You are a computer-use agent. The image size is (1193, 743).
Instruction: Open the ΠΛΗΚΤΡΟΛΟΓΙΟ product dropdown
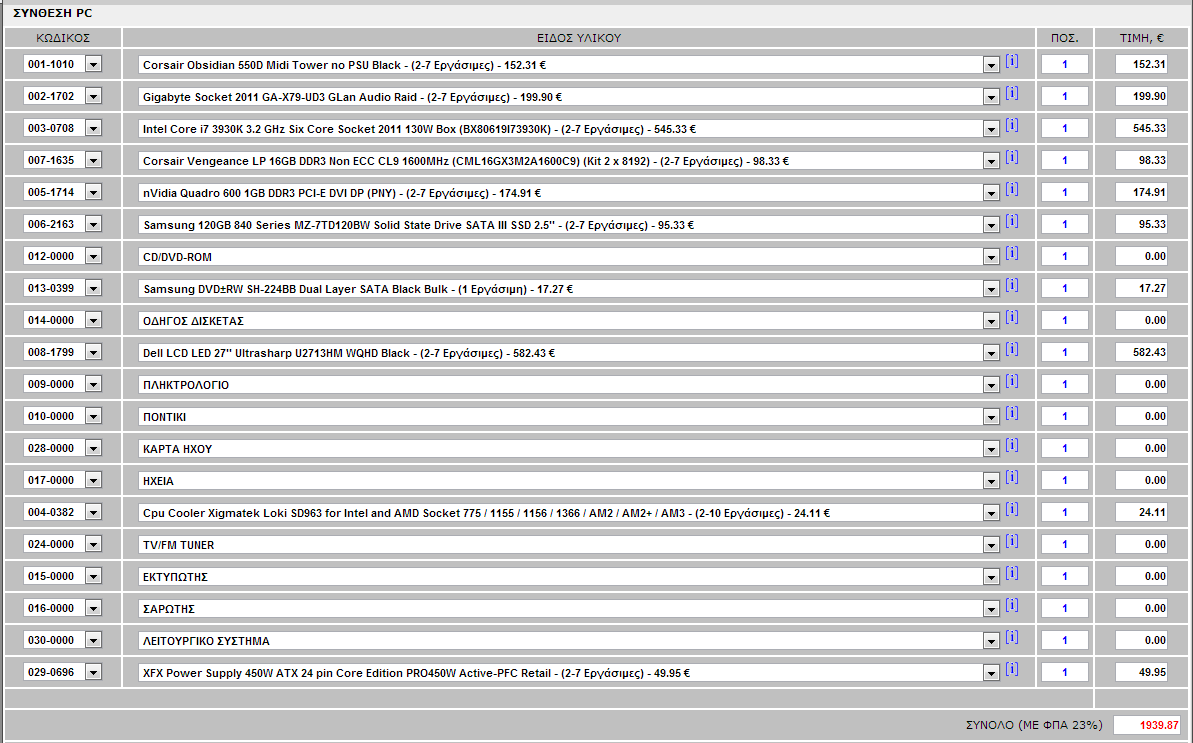tap(991, 385)
